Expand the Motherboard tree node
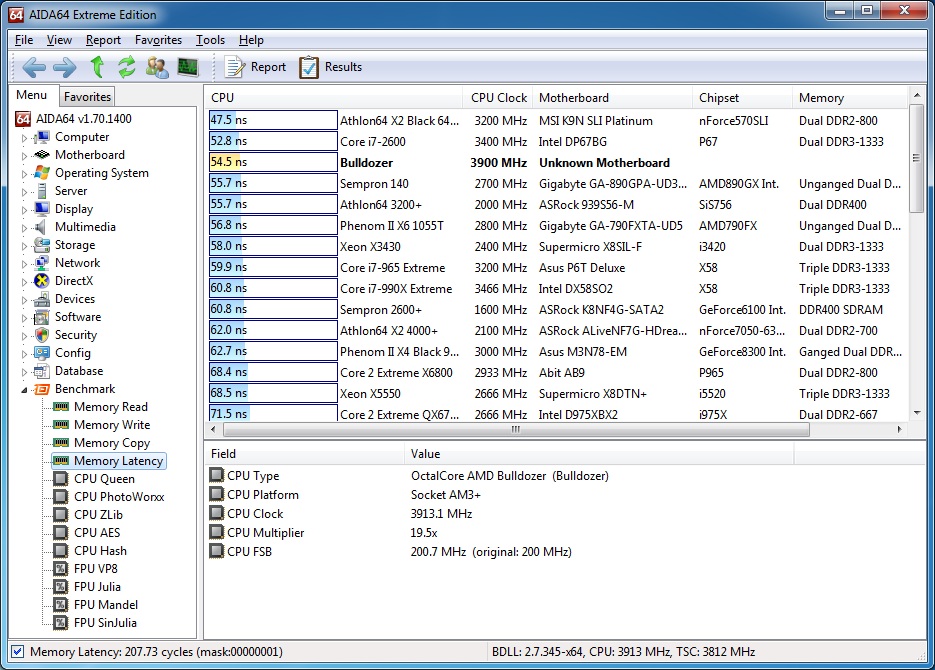935x670 pixels. [24, 156]
